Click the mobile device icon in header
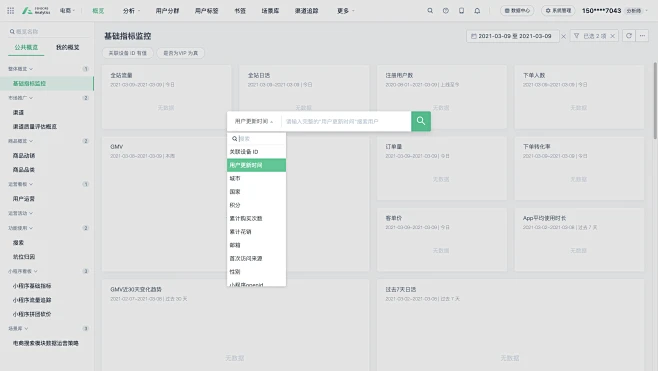The height and width of the screenshot is (371, 658). [x=462, y=10]
